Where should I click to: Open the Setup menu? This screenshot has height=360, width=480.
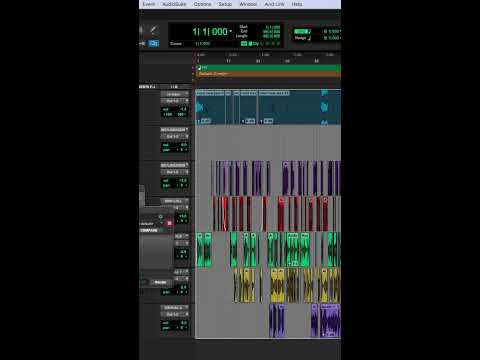(225, 4)
